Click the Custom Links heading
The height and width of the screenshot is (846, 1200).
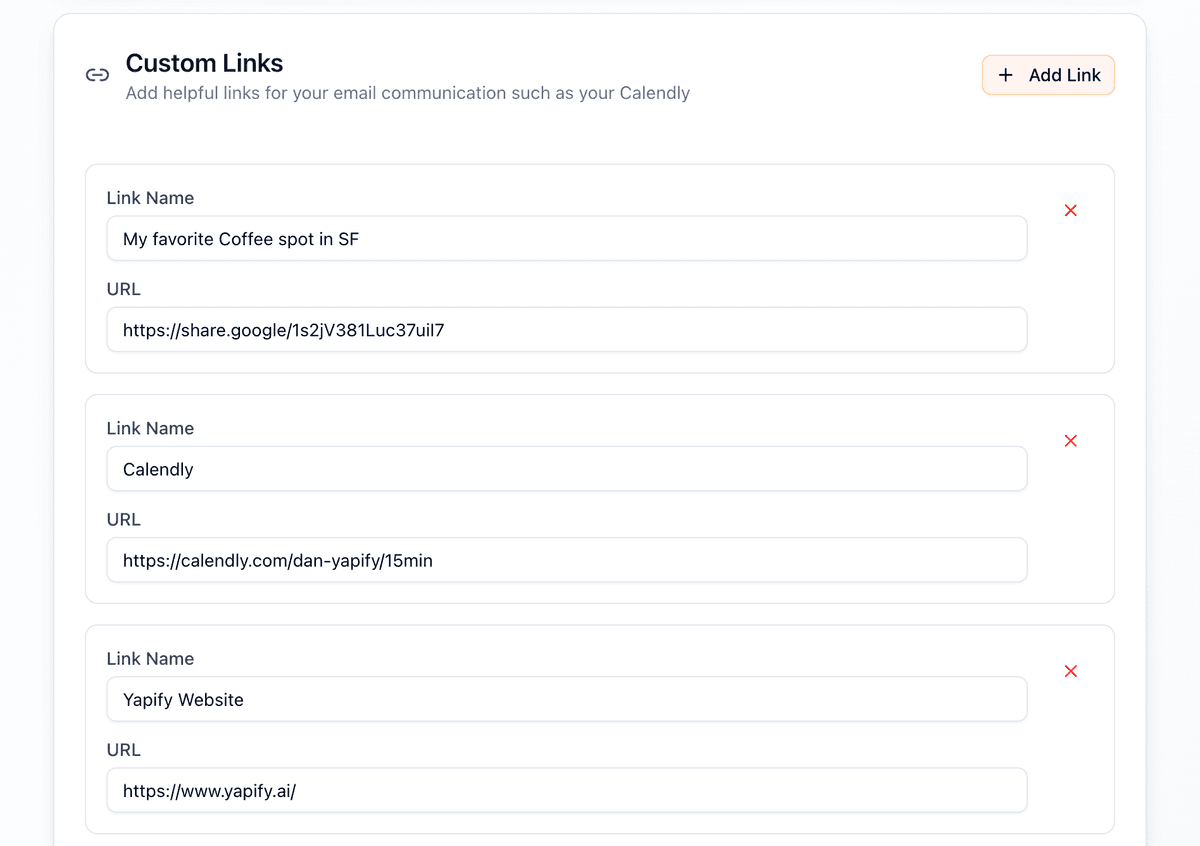[x=204, y=62]
